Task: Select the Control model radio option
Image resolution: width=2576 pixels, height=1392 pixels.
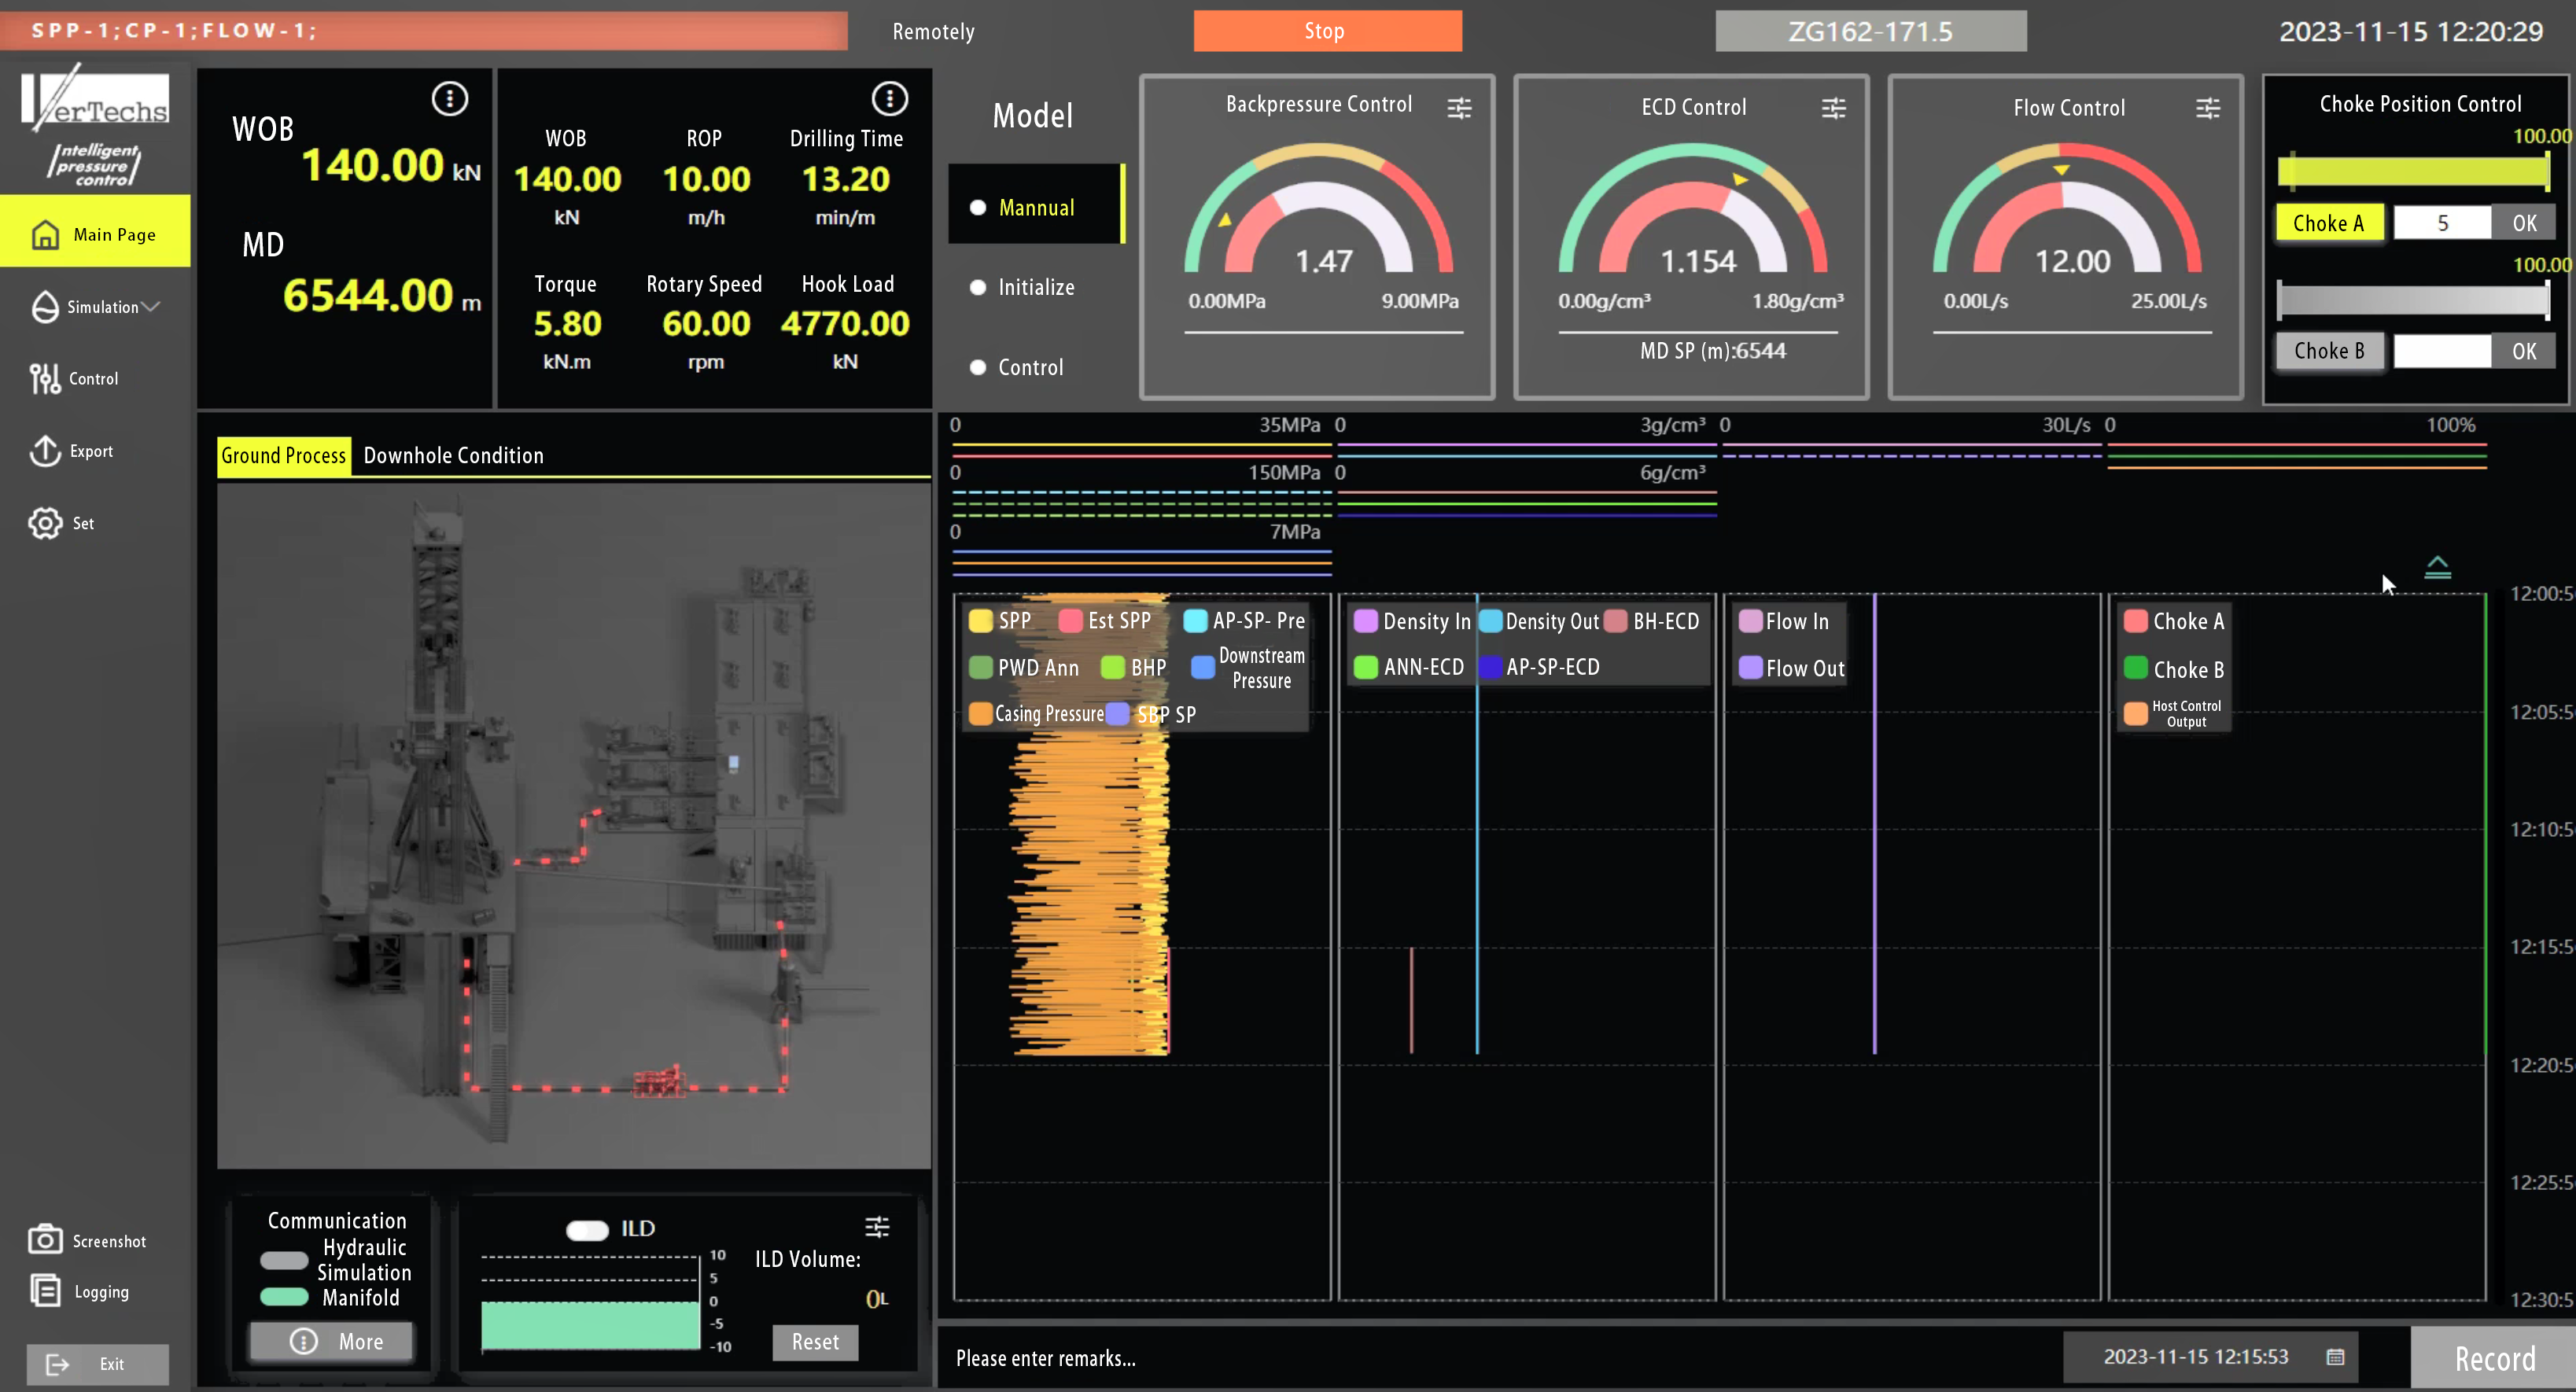Action: coord(1016,367)
